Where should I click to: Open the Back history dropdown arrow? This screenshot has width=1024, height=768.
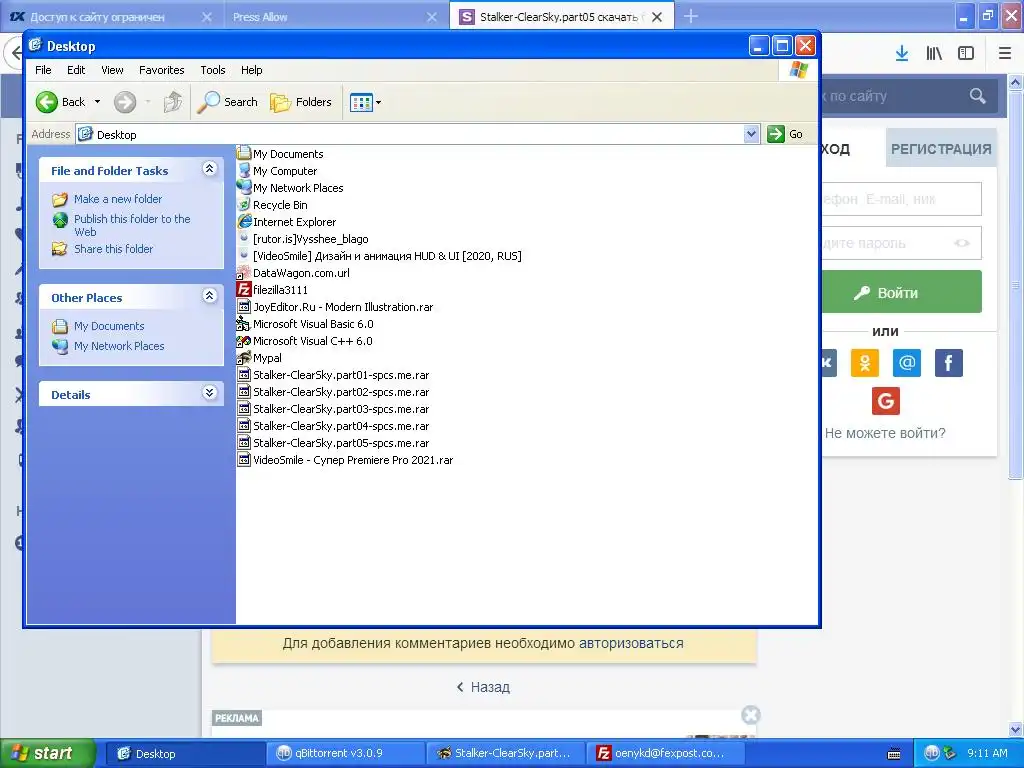97,102
